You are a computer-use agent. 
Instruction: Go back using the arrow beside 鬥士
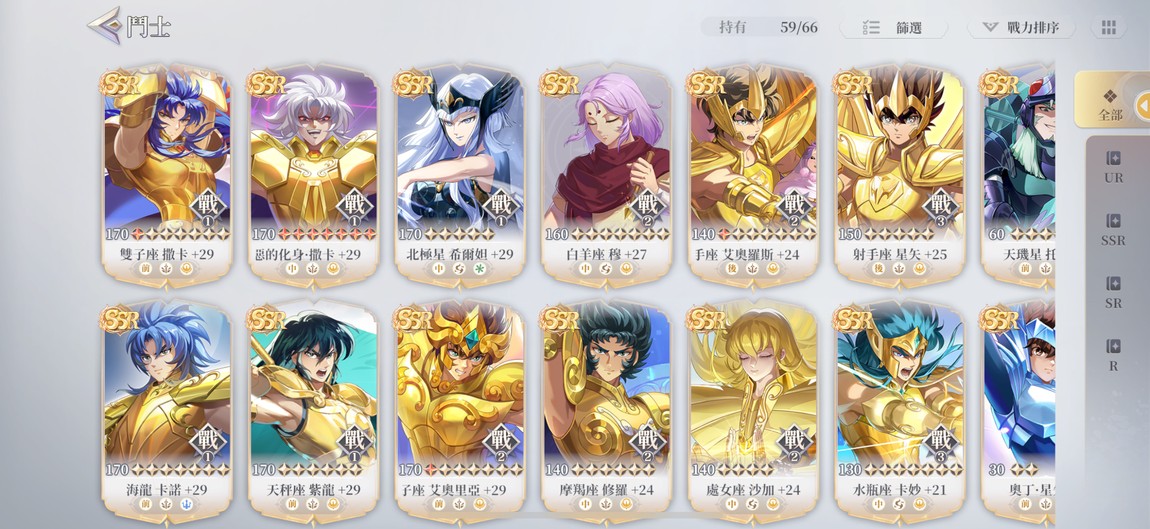click(x=103, y=26)
